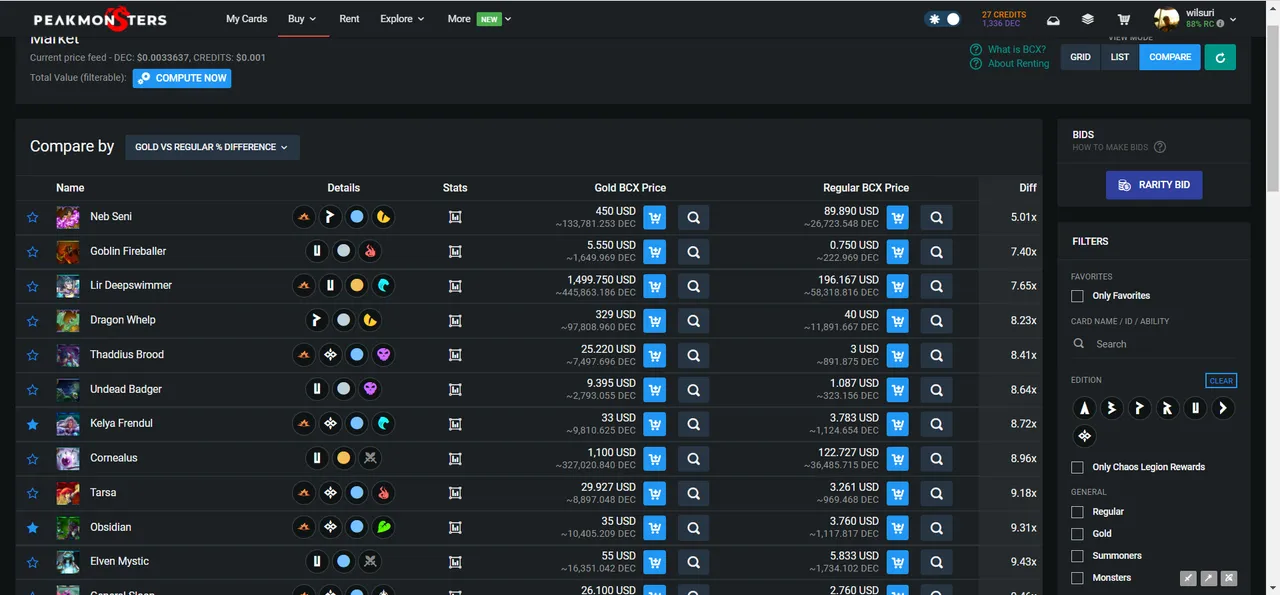Open stats icon for Goblin Fireballer
Screen dimensions: 1280x595
455,252
